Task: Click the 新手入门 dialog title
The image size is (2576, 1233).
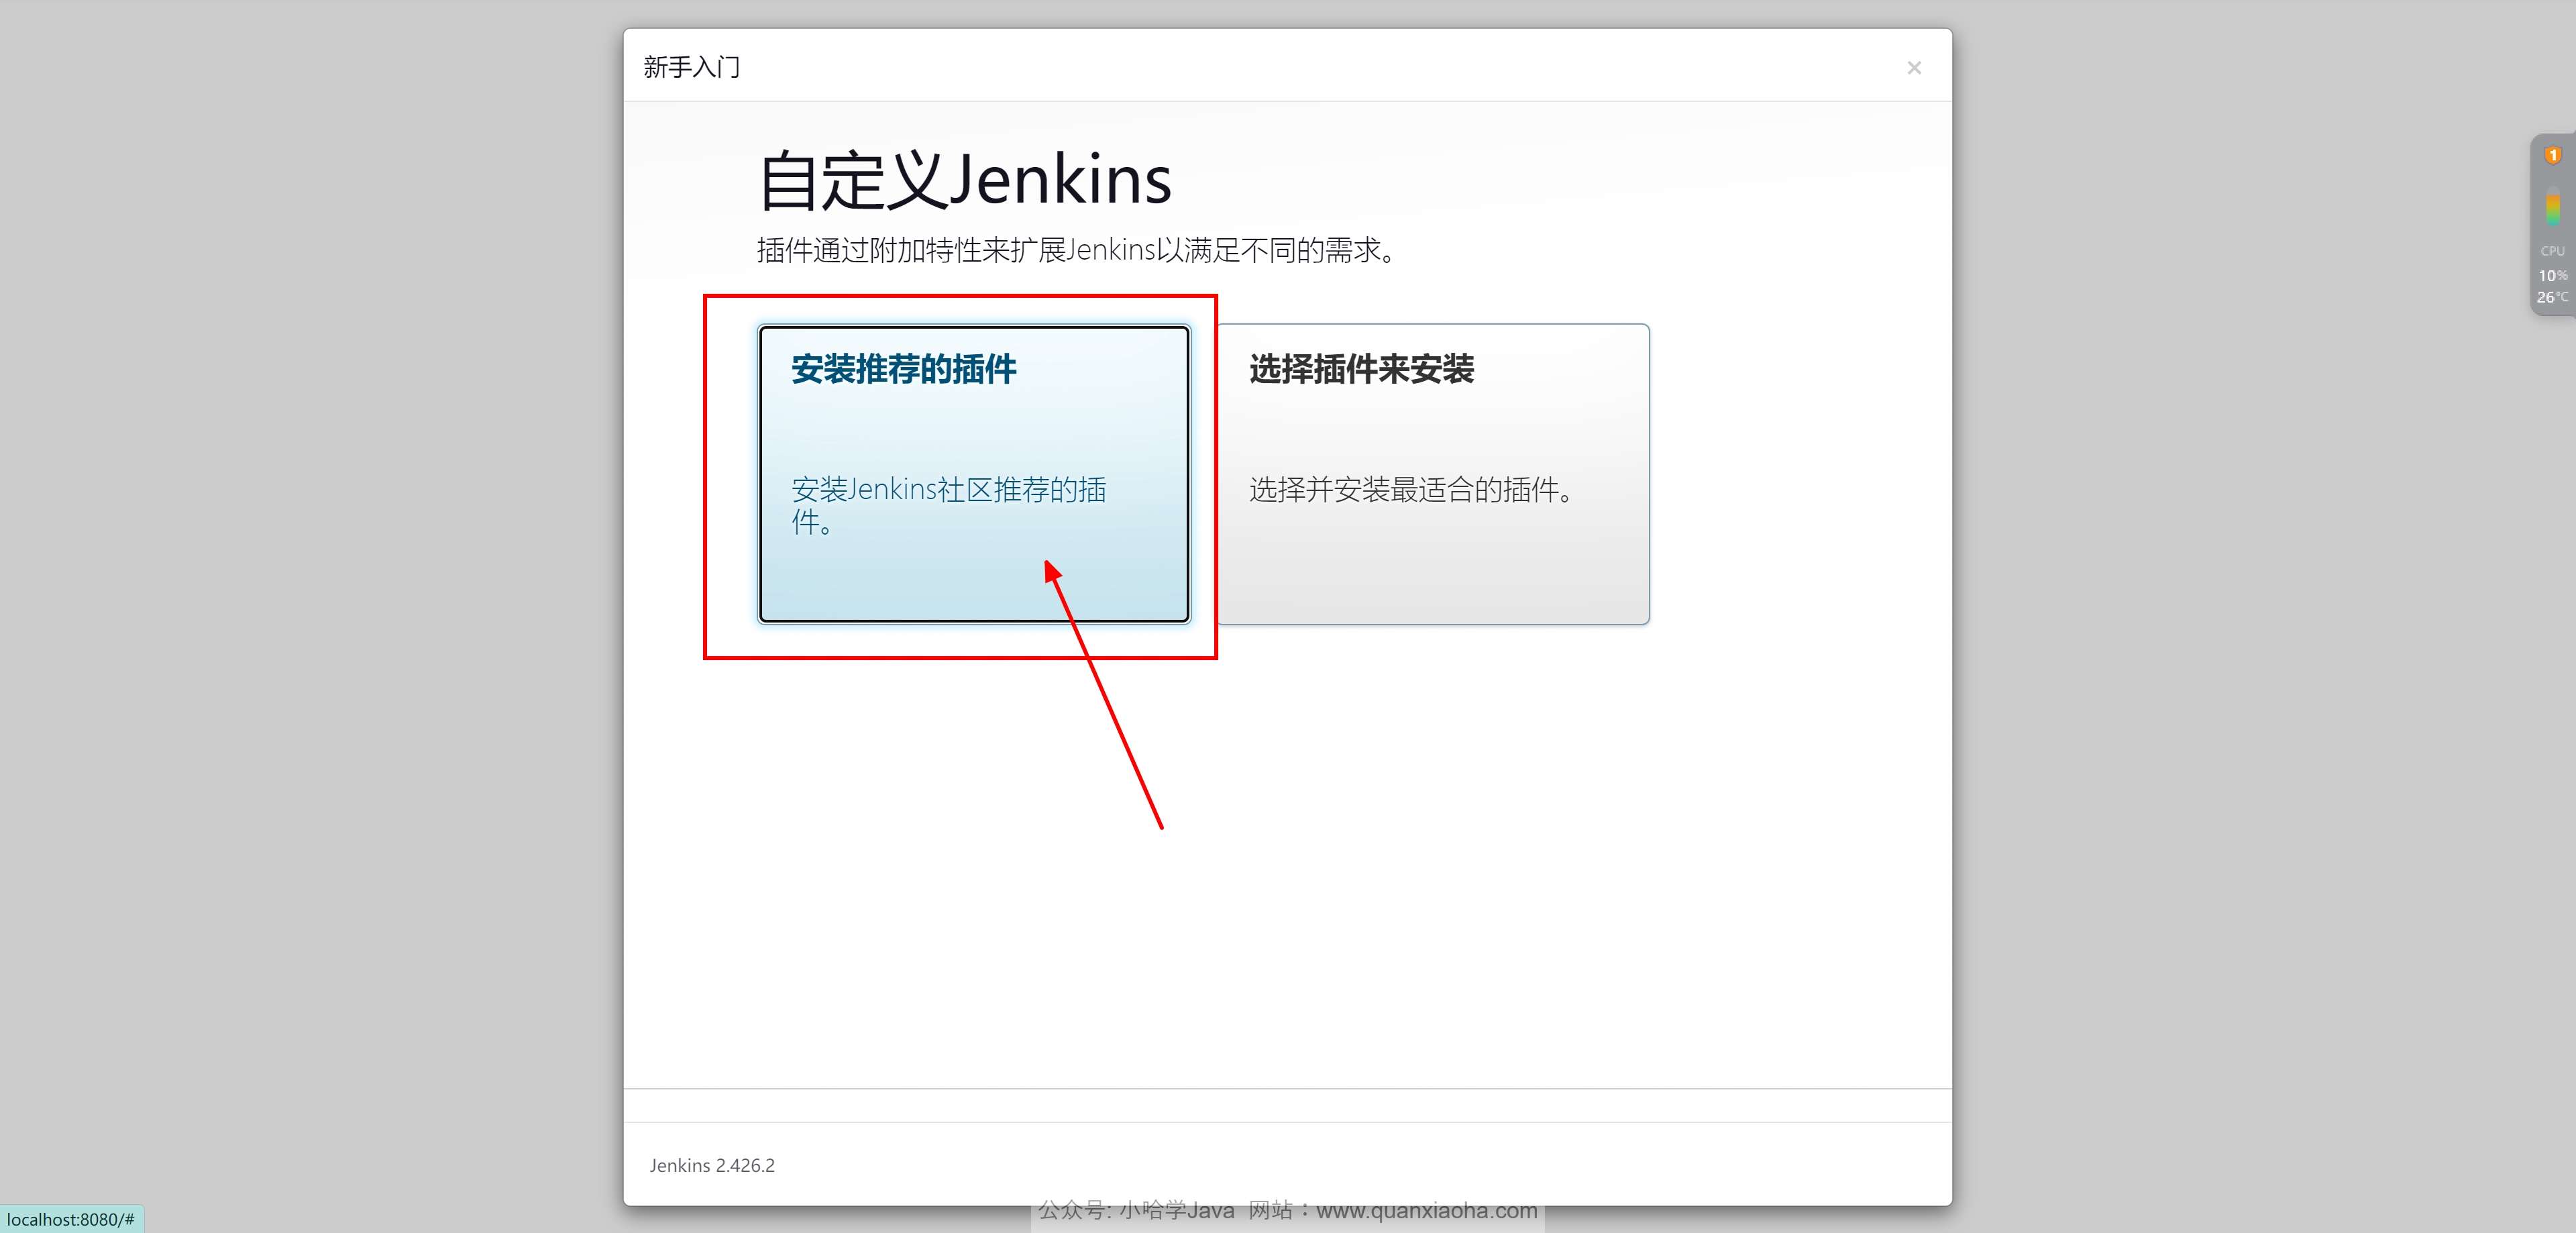Action: [692, 67]
